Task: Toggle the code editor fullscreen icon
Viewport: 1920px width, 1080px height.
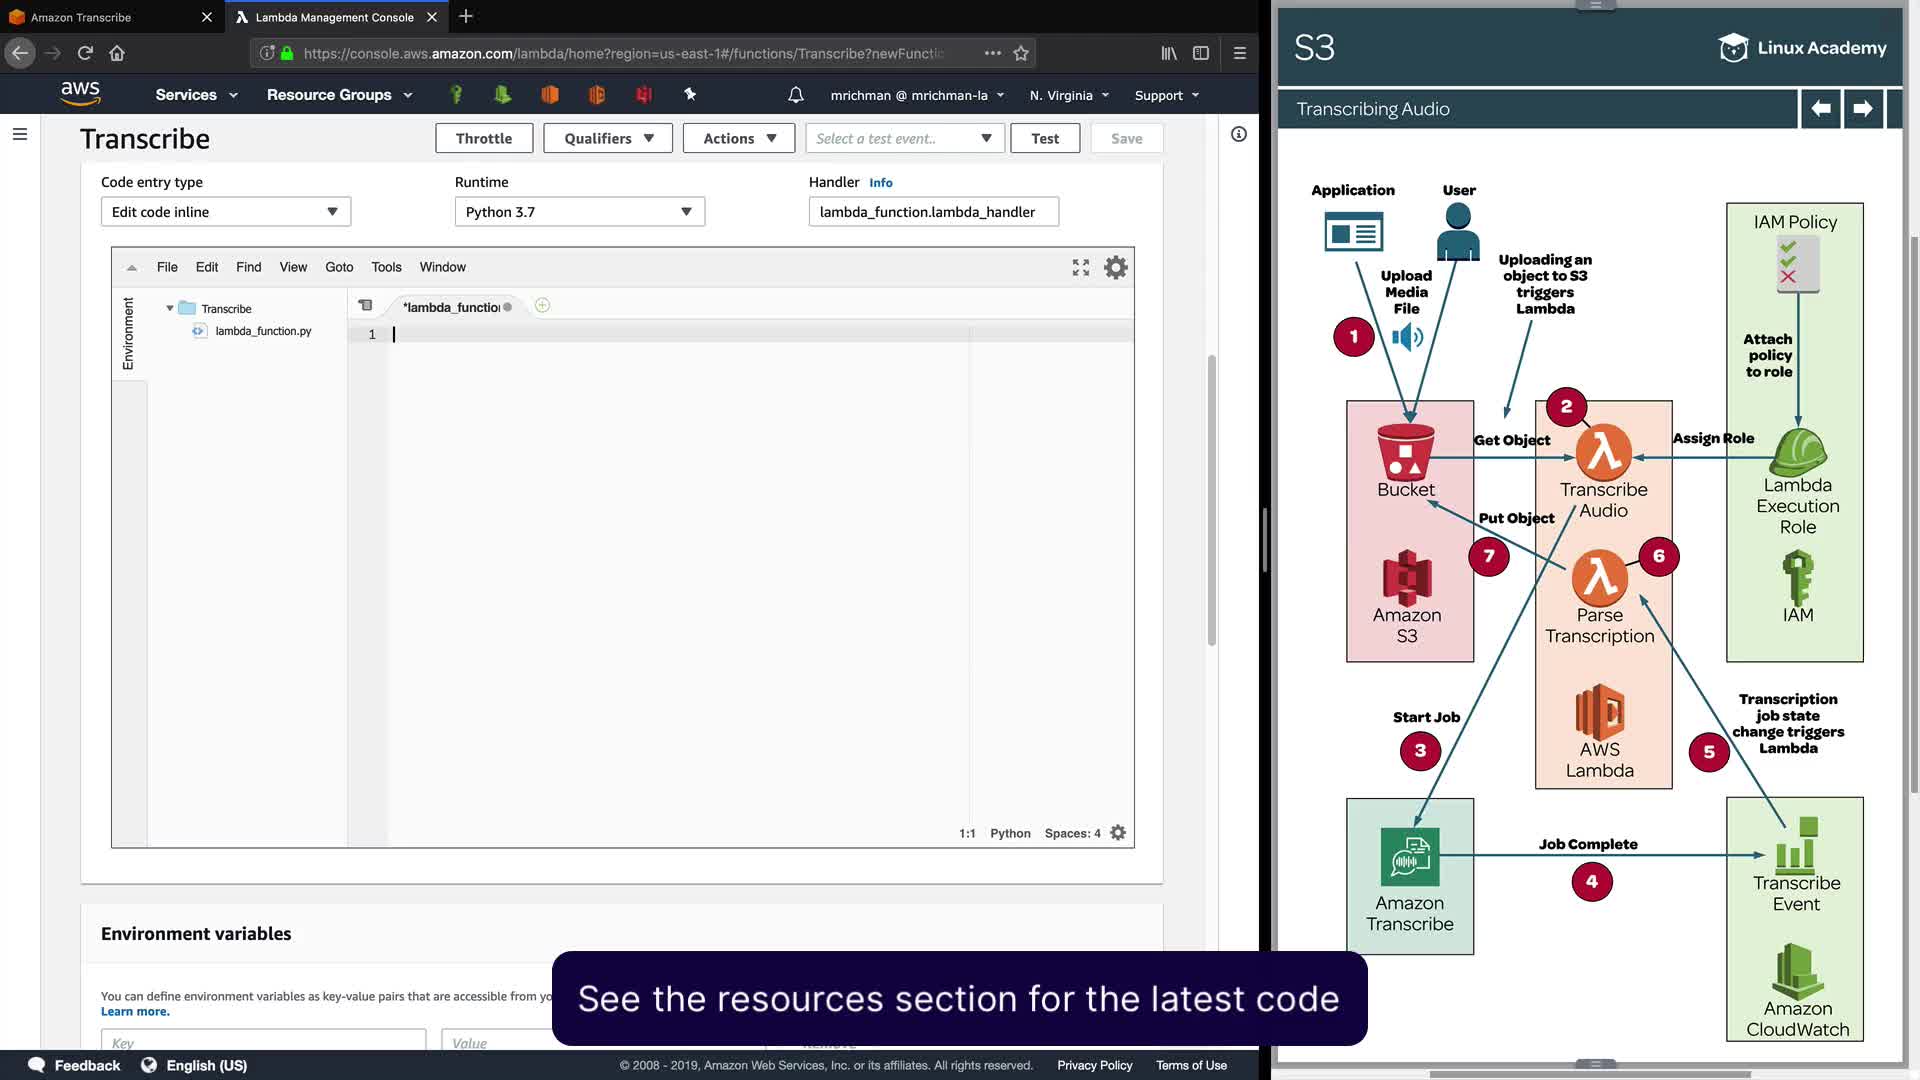Action: click(x=1080, y=267)
